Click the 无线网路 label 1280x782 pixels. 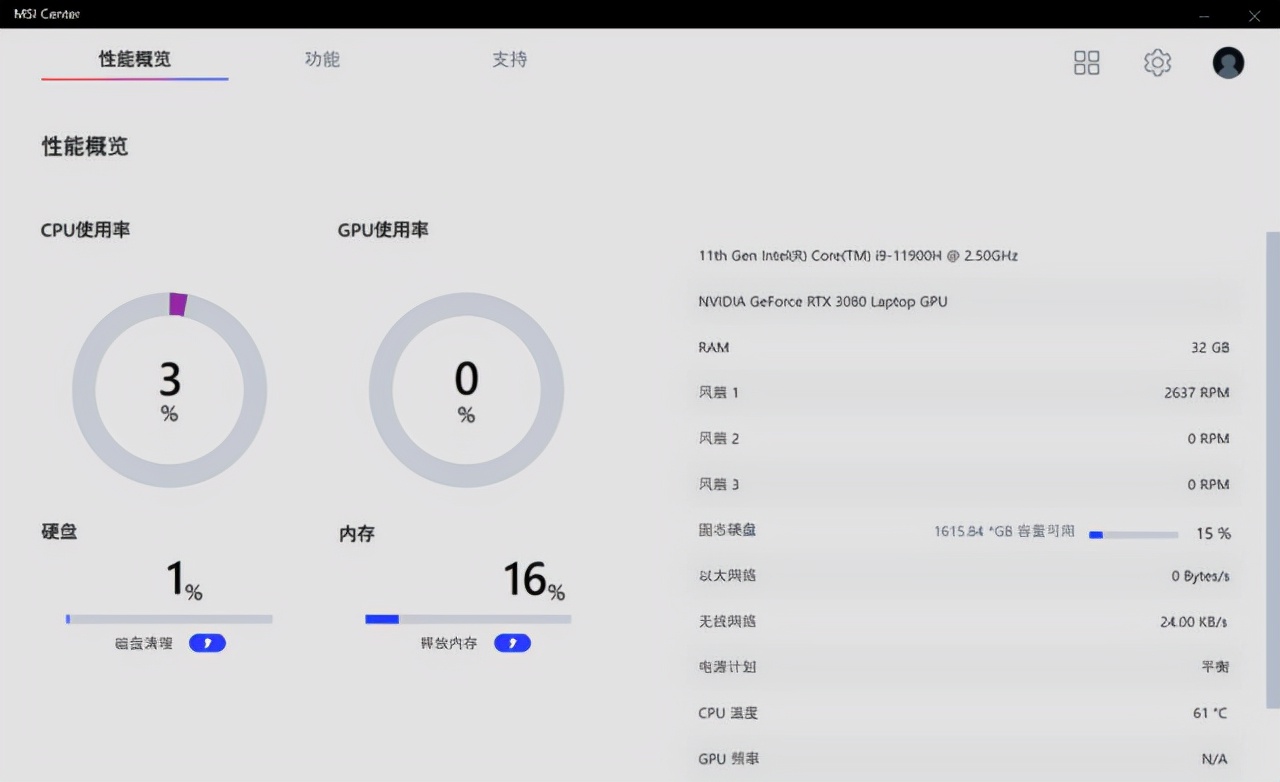[x=727, y=622]
